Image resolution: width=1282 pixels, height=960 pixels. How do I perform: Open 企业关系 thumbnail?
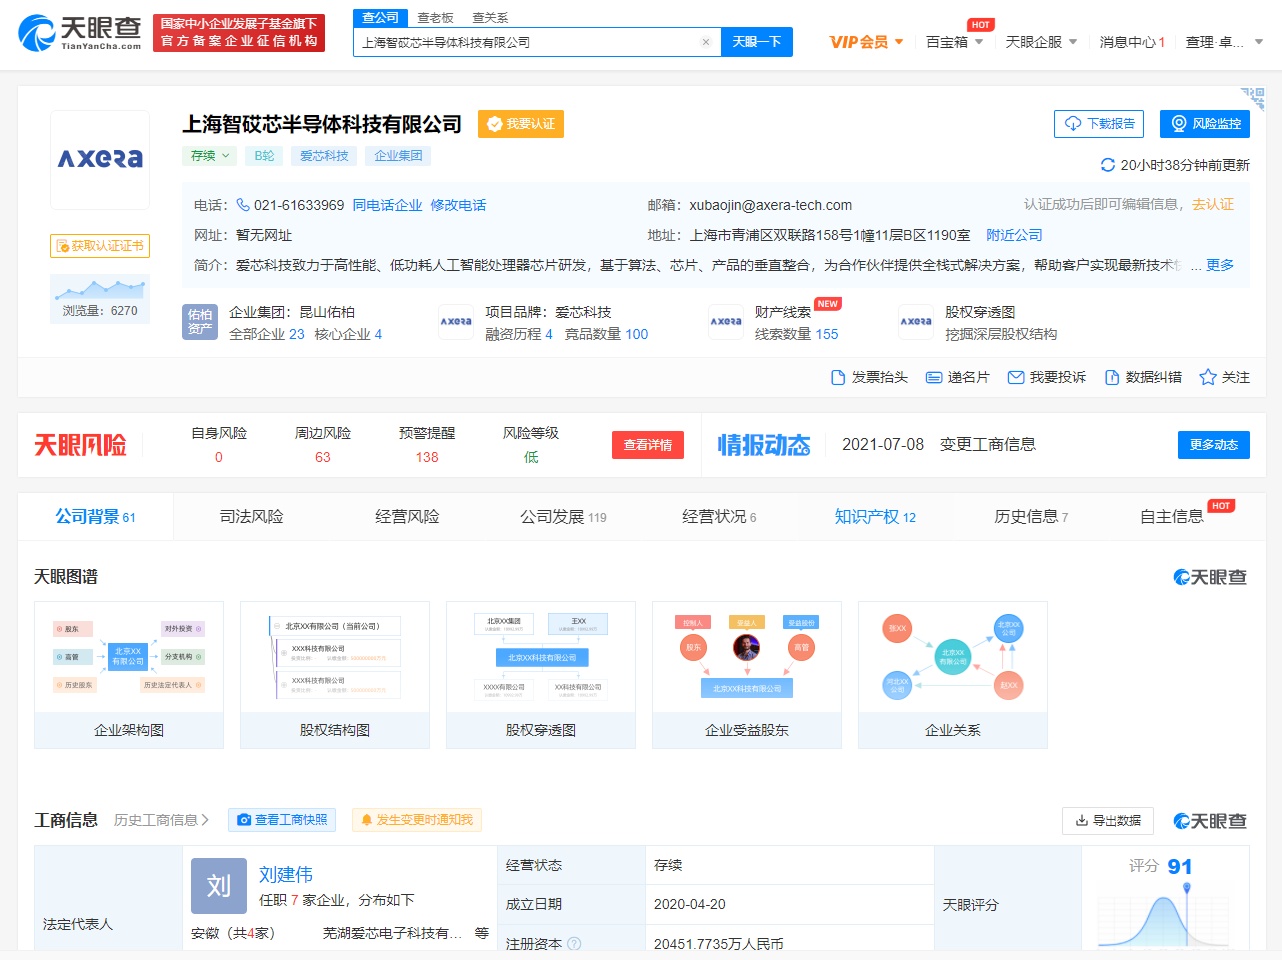click(x=953, y=675)
